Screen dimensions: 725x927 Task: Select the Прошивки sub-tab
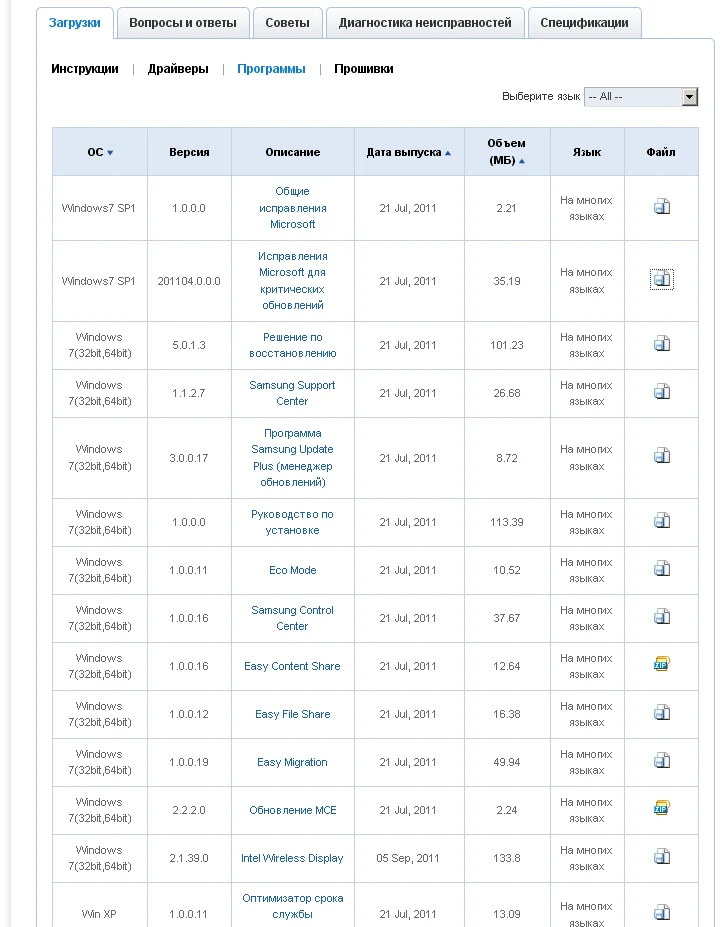tap(364, 69)
